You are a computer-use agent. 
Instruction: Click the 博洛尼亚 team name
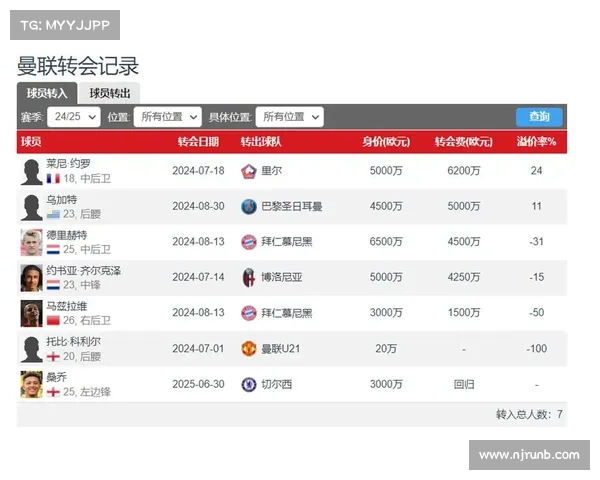(x=282, y=277)
